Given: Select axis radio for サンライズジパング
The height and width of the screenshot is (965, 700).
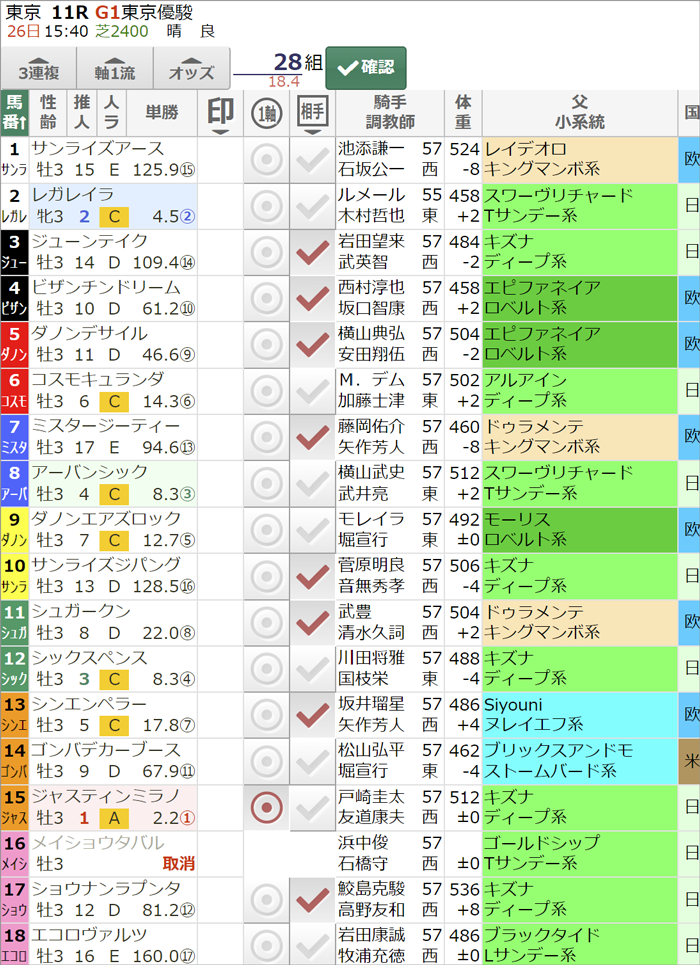Looking at the screenshot, I should pyautogui.click(x=267, y=576).
